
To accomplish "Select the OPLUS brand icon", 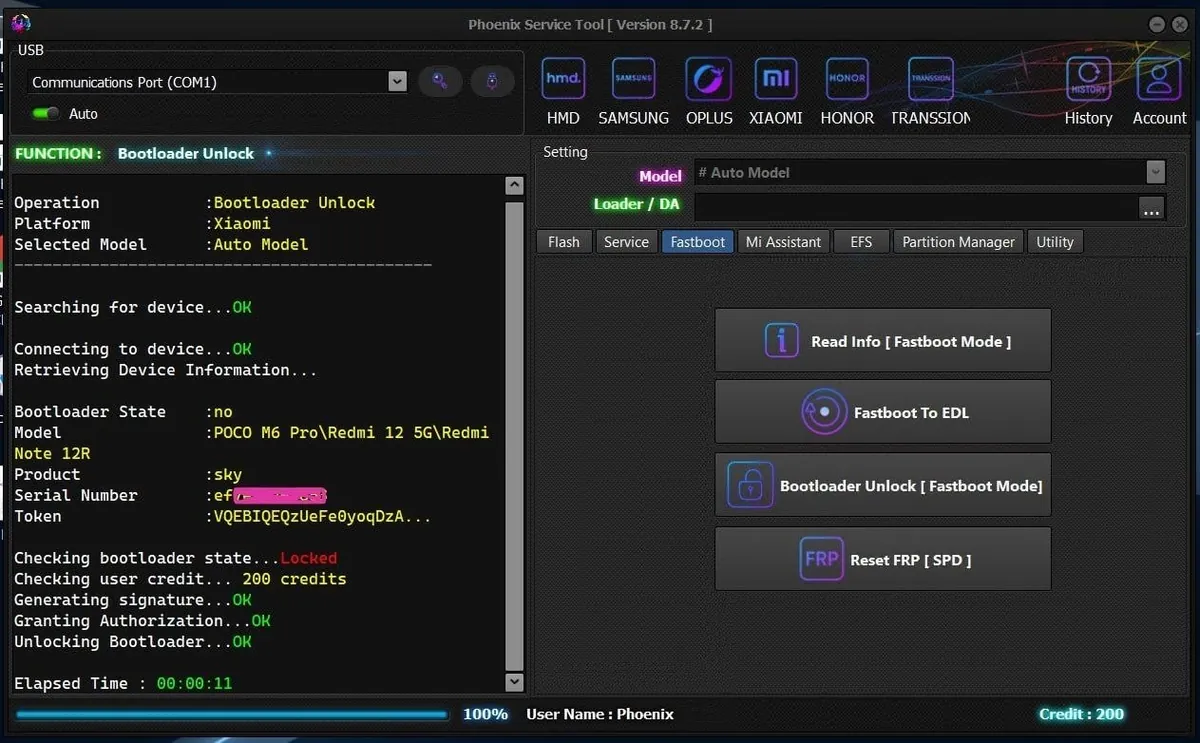I will pyautogui.click(x=709, y=79).
